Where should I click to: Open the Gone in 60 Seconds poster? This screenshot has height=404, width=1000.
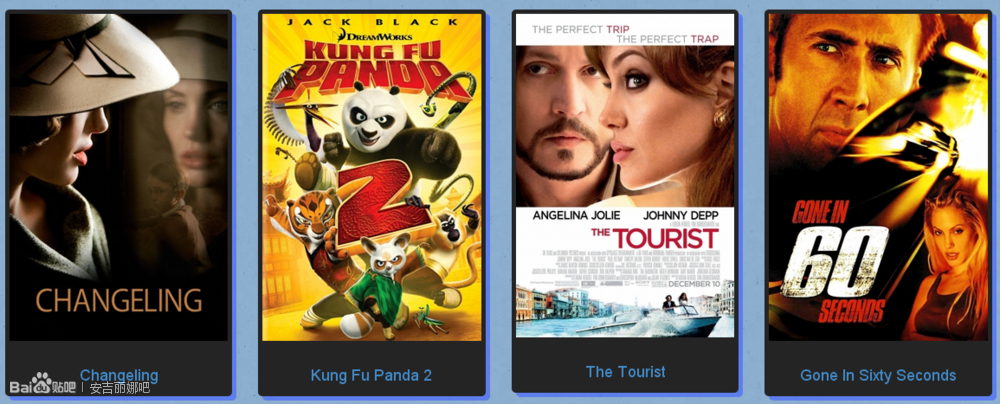point(878,177)
